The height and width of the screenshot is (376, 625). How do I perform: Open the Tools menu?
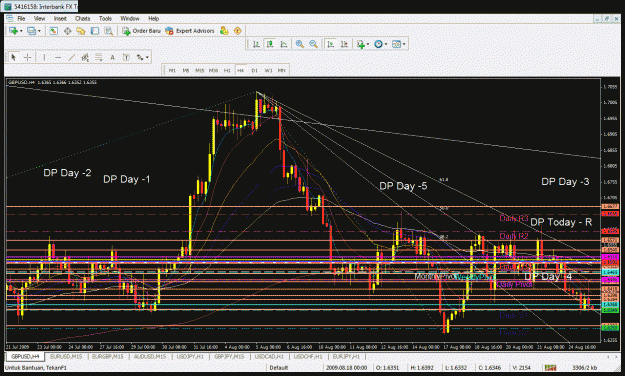105,18
